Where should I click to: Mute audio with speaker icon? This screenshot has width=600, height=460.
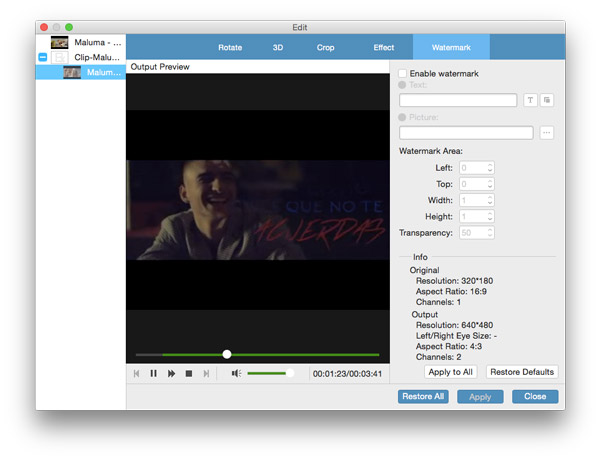click(236, 373)
